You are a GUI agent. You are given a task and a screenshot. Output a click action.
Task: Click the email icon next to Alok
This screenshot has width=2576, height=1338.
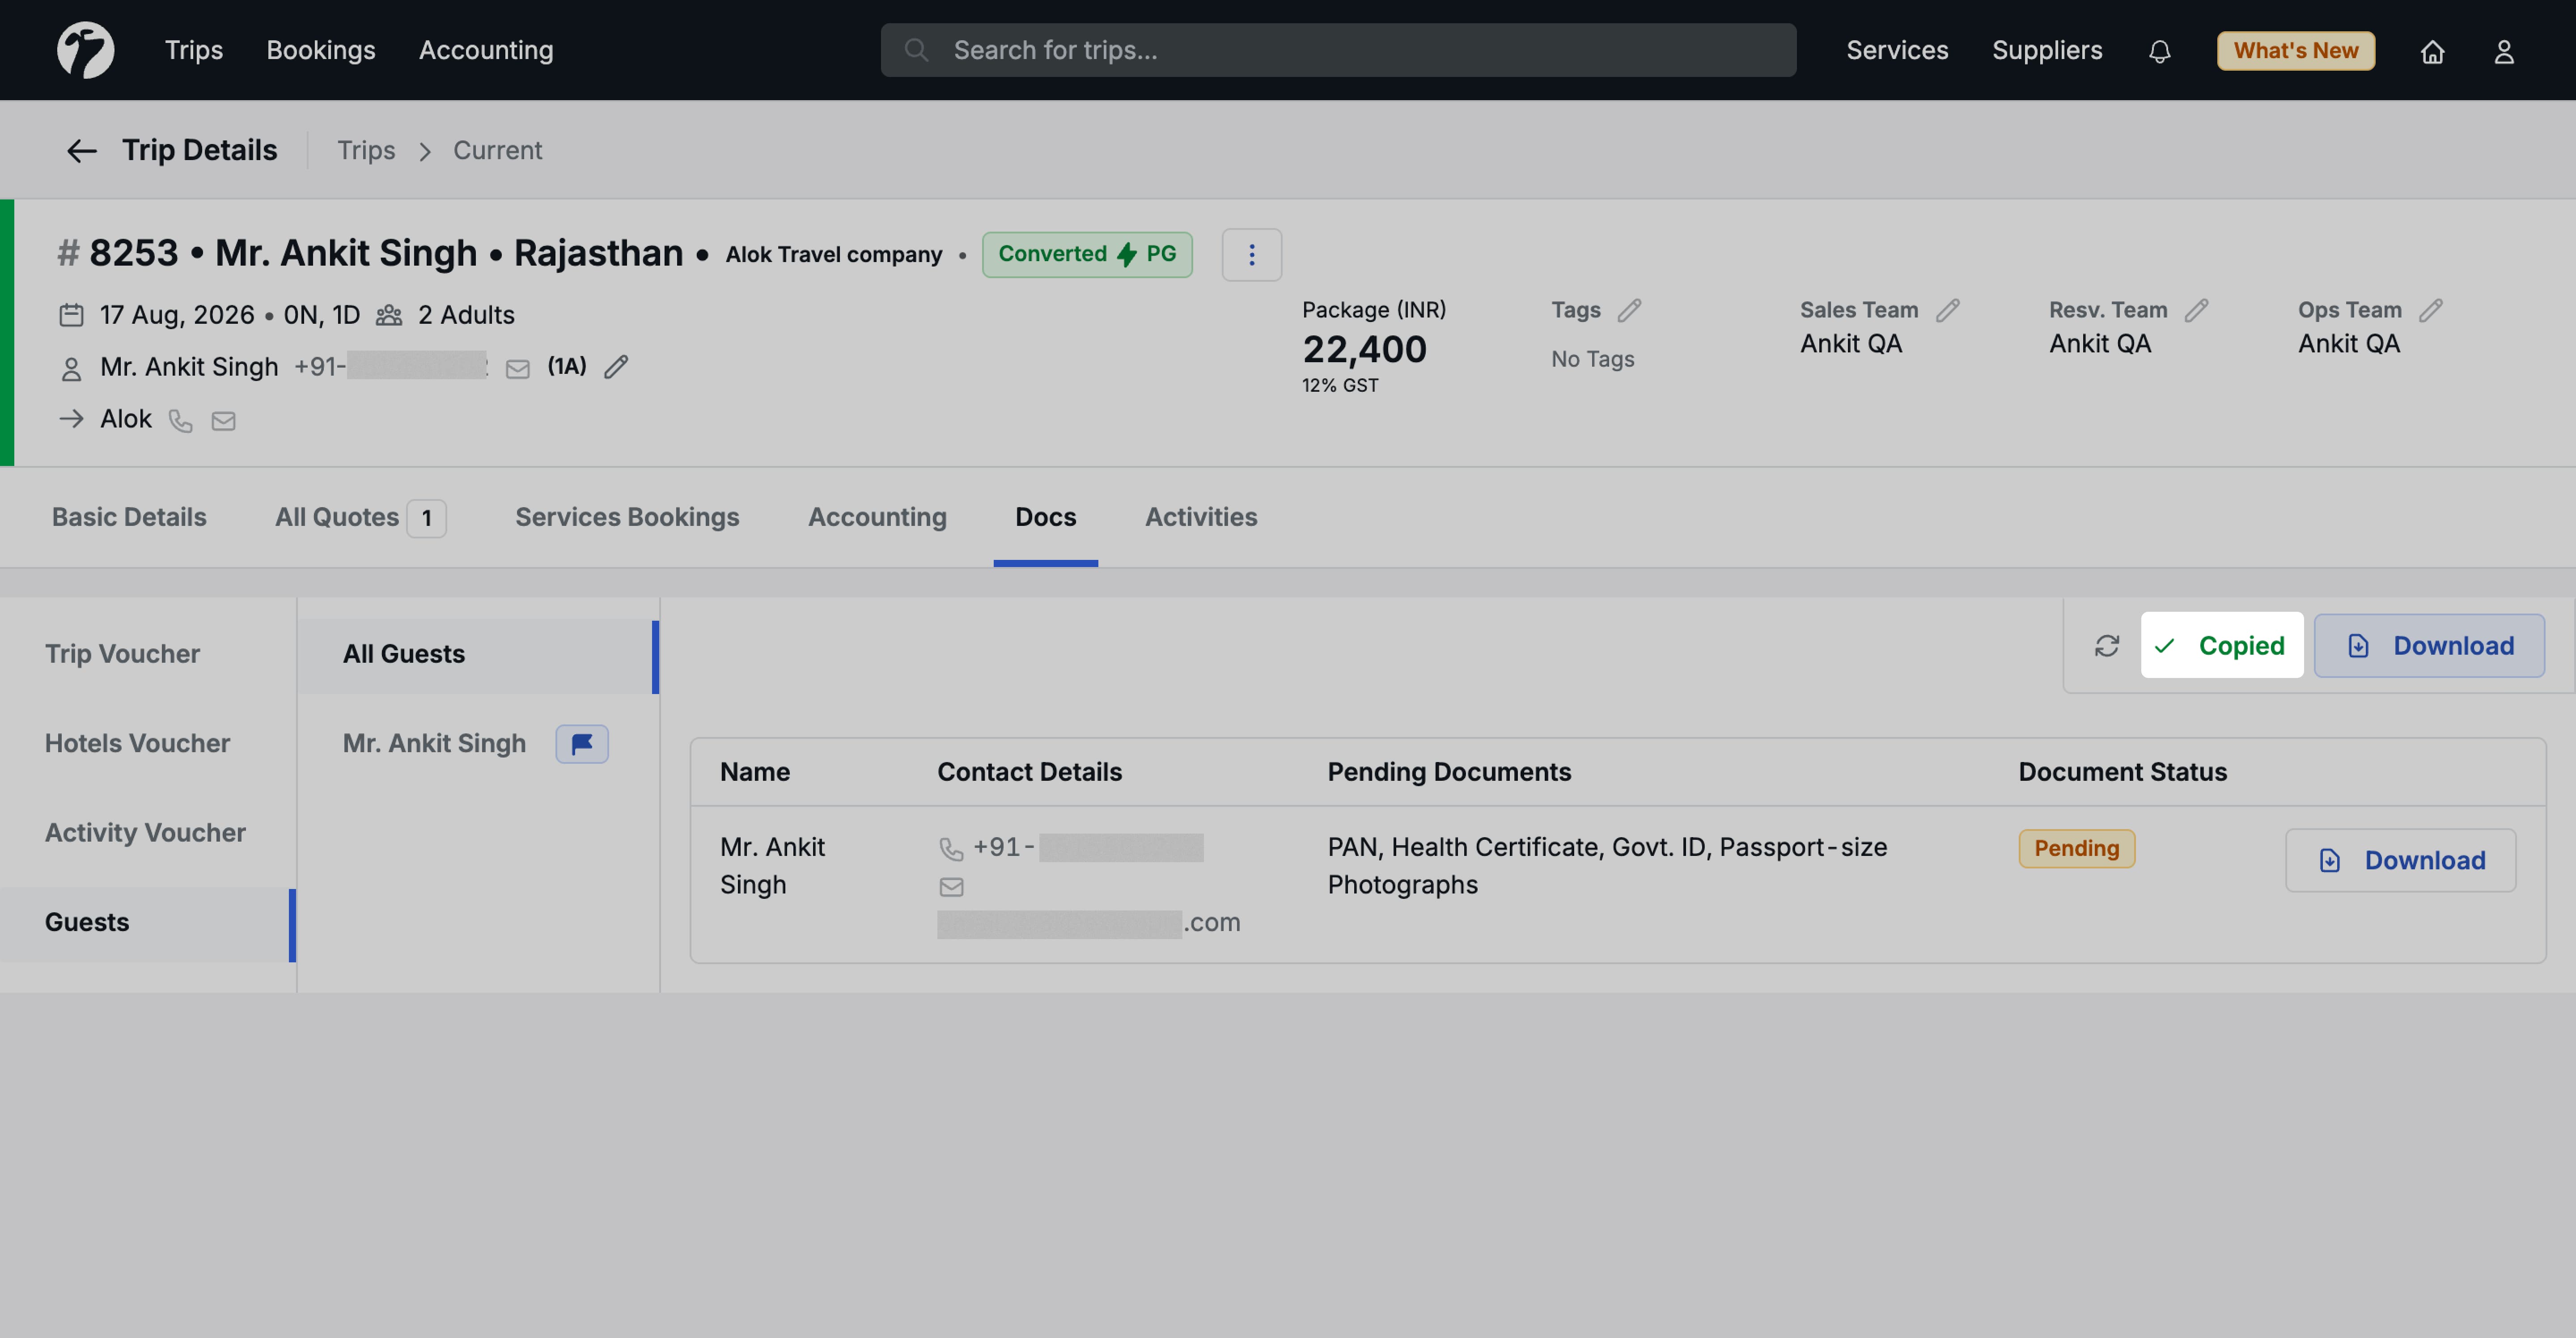tap(223, 421)
